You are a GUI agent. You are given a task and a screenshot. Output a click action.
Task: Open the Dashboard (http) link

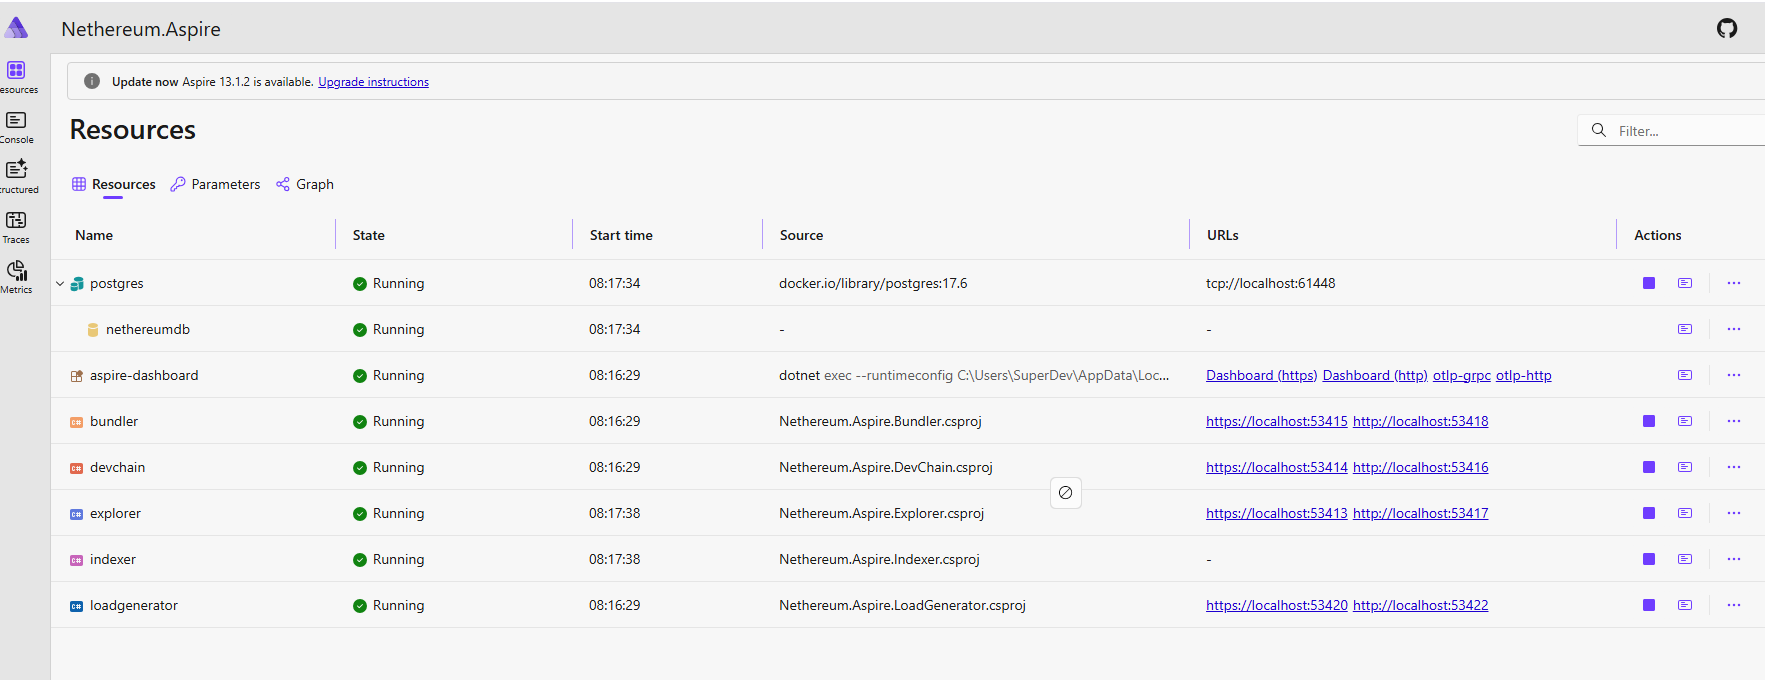click(1375, 375)
